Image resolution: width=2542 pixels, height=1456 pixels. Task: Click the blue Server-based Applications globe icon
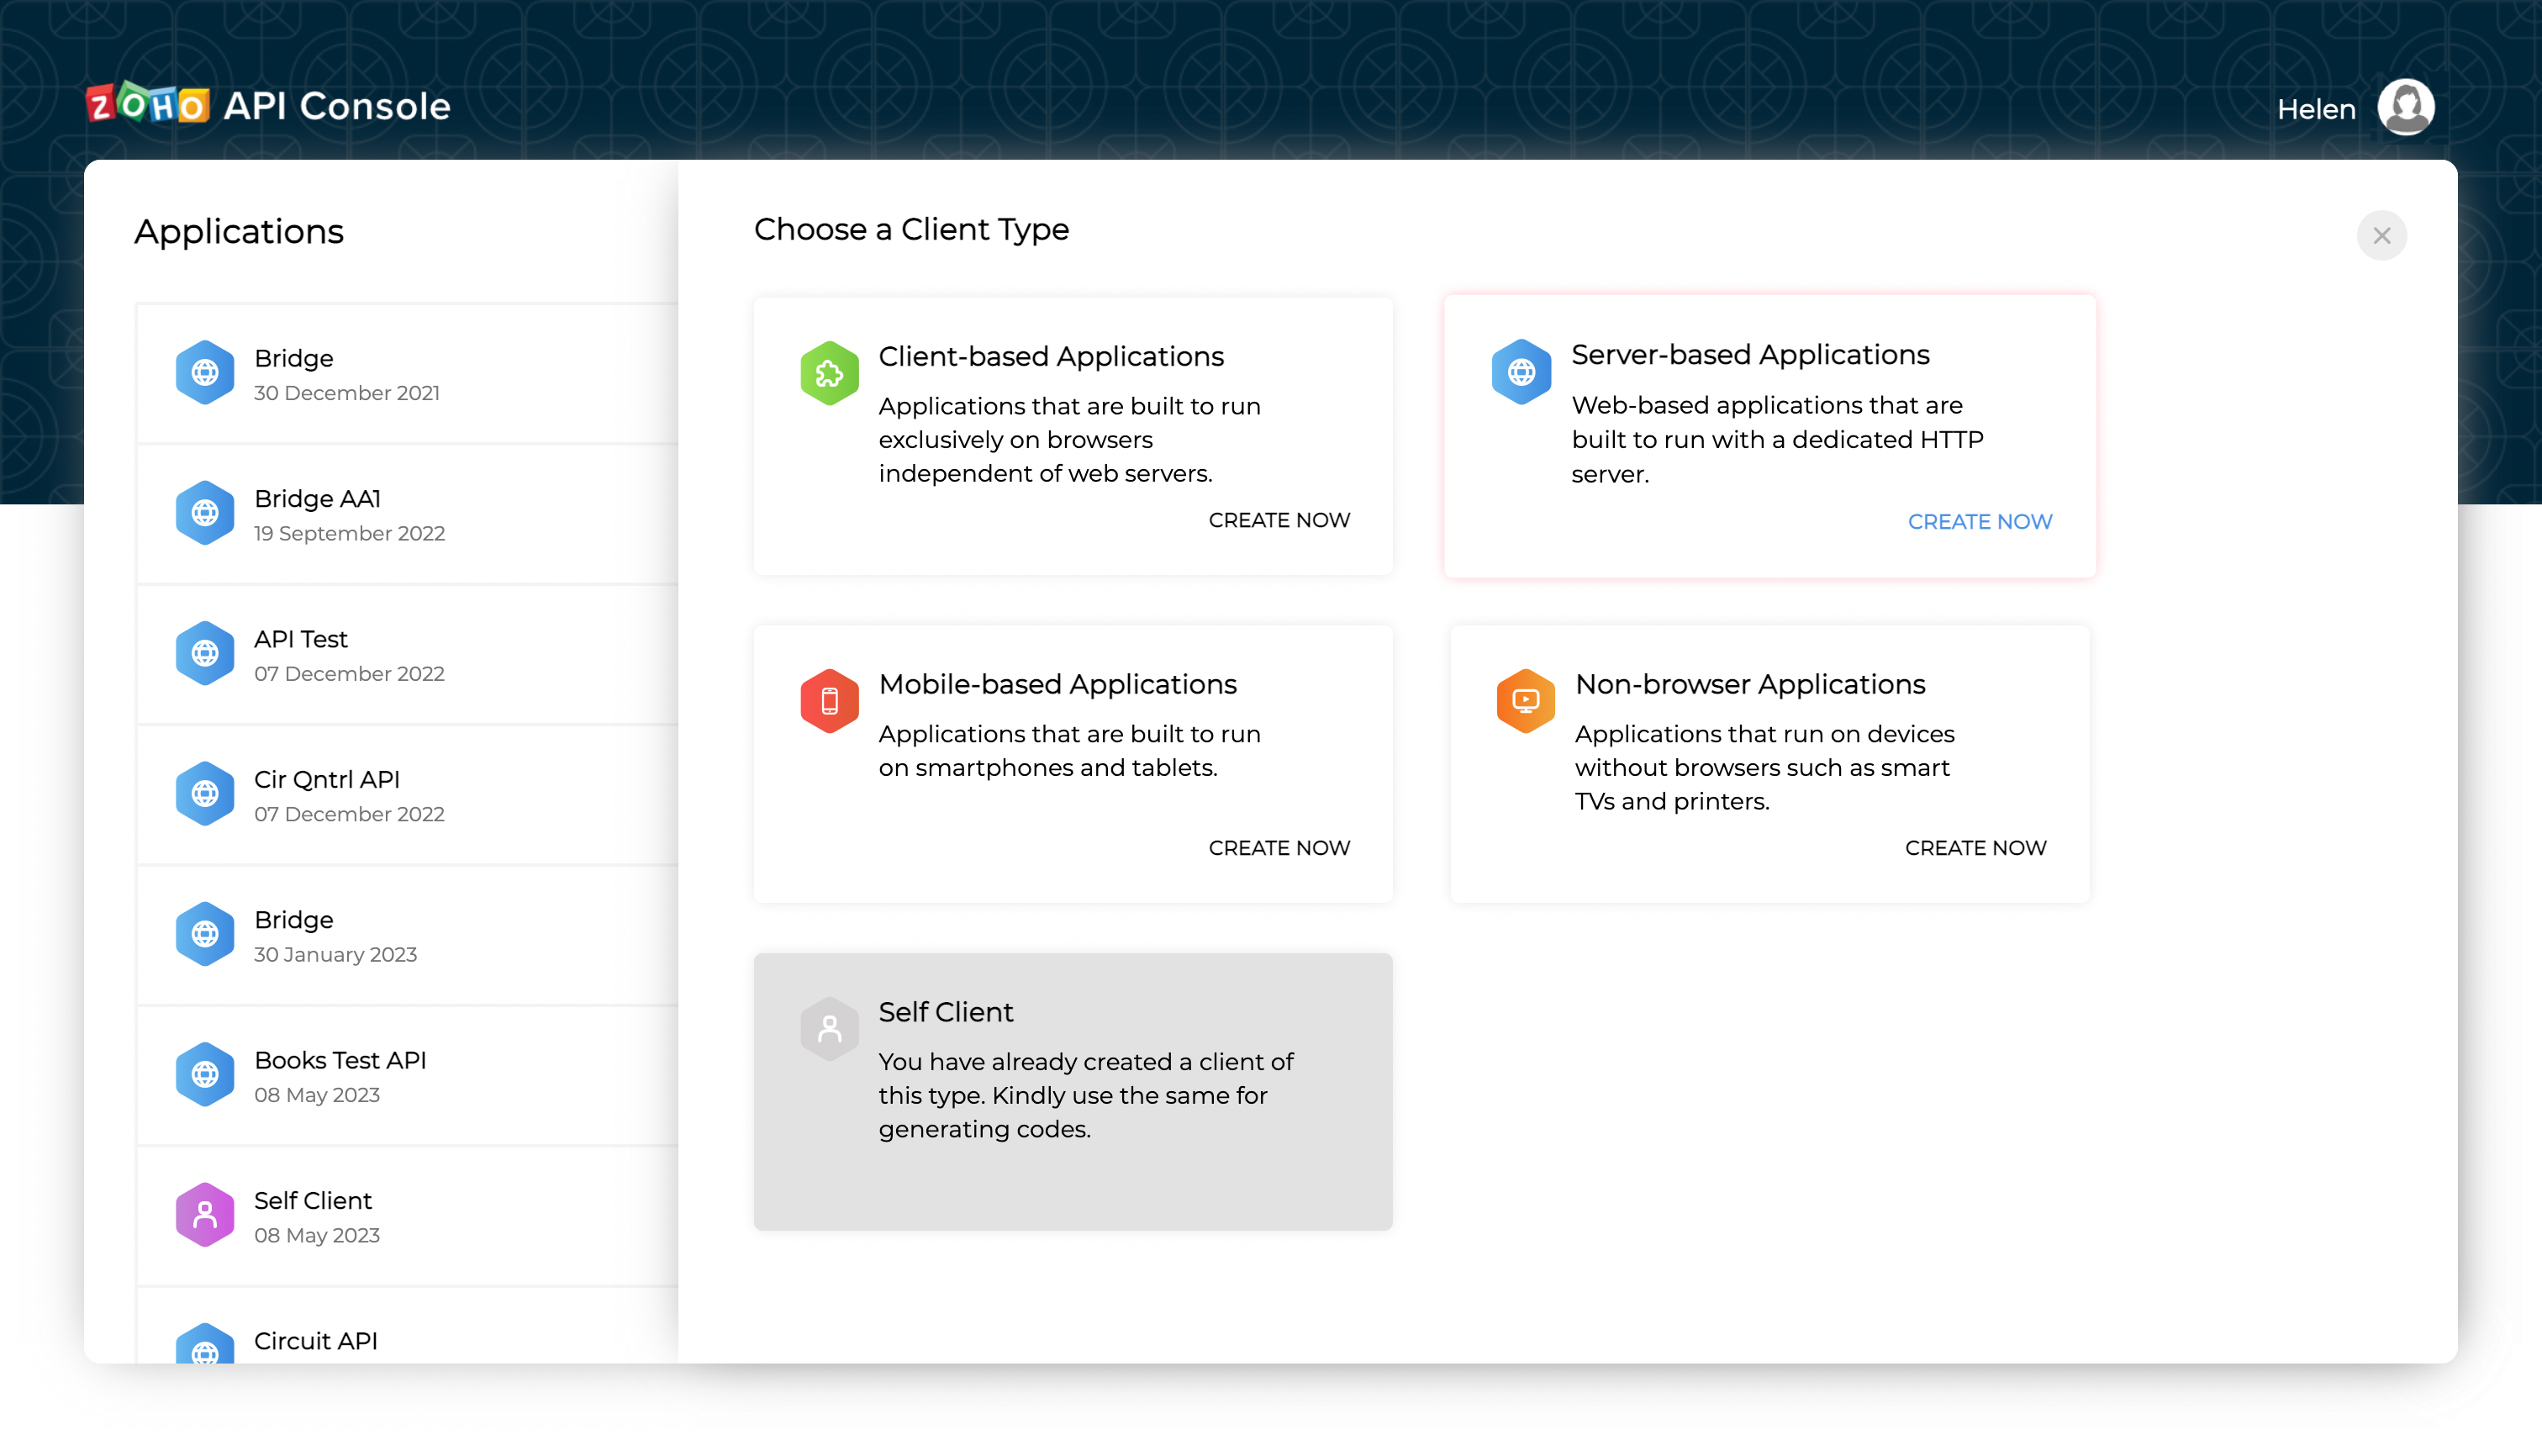click(1521, 372)
